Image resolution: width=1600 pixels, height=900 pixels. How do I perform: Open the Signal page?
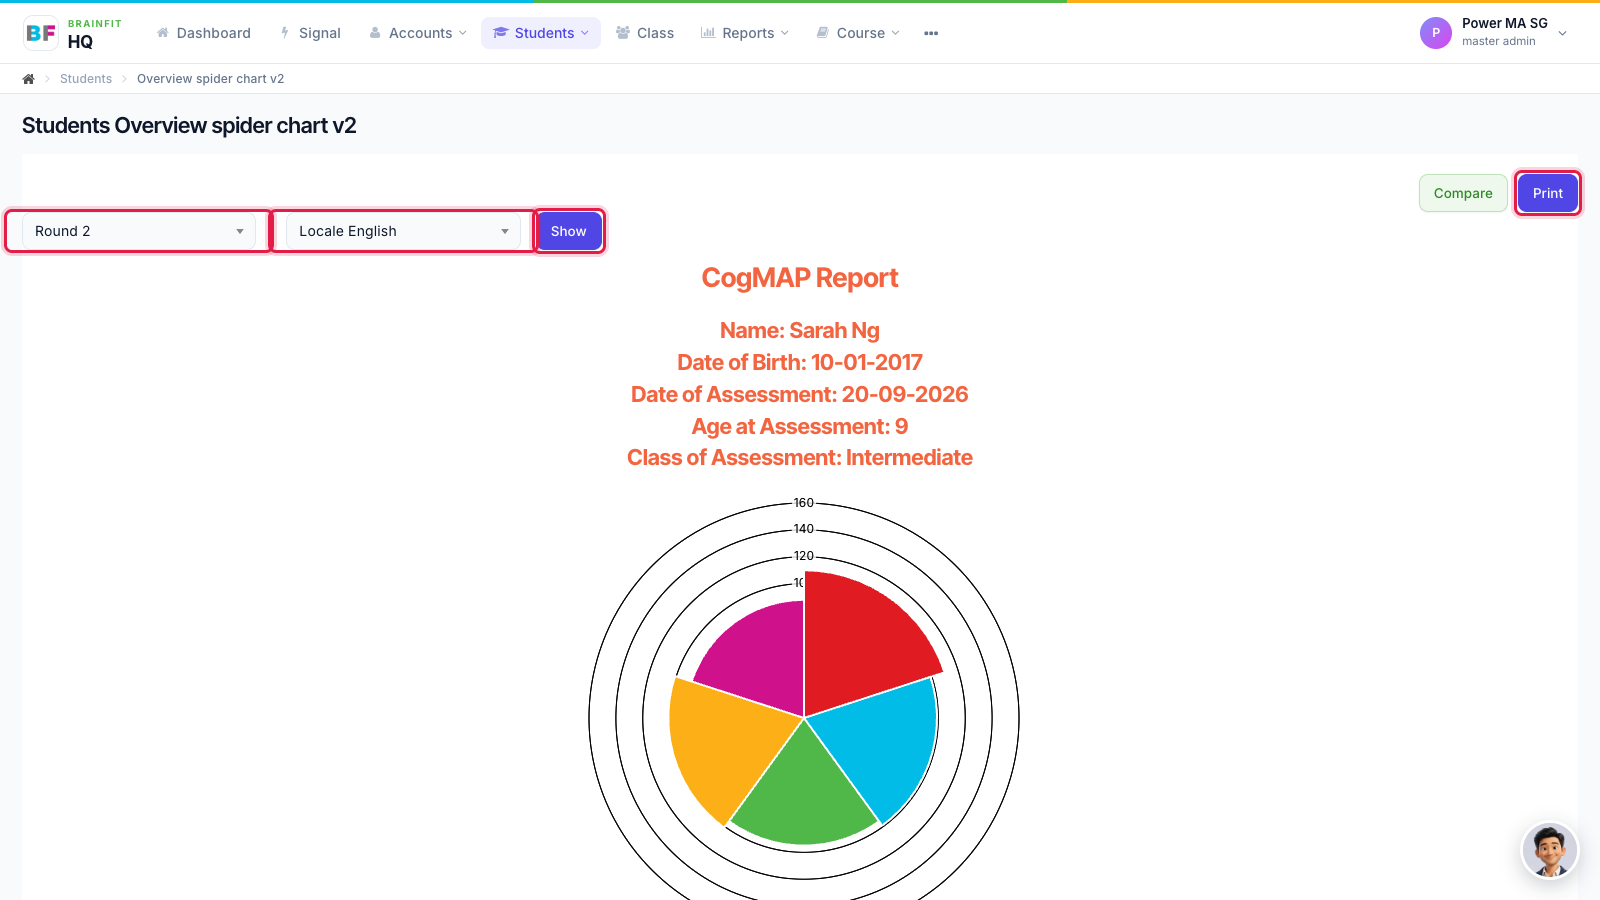point(311,33)
